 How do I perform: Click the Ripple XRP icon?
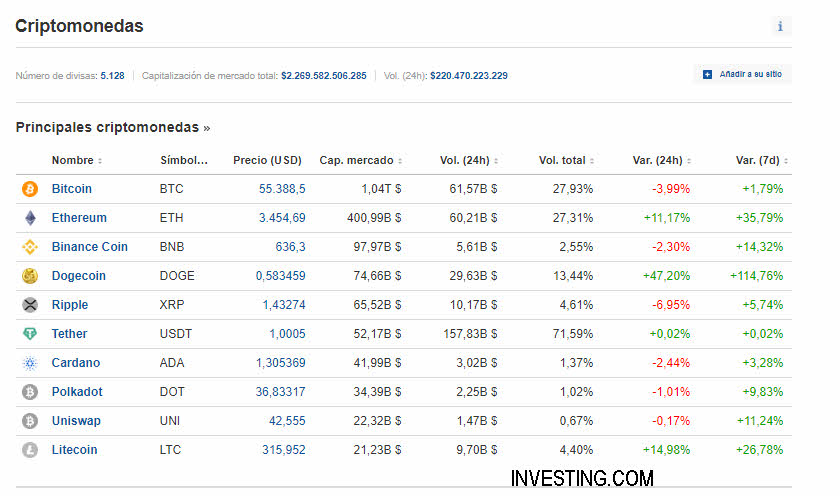click(x=29, y=304)
